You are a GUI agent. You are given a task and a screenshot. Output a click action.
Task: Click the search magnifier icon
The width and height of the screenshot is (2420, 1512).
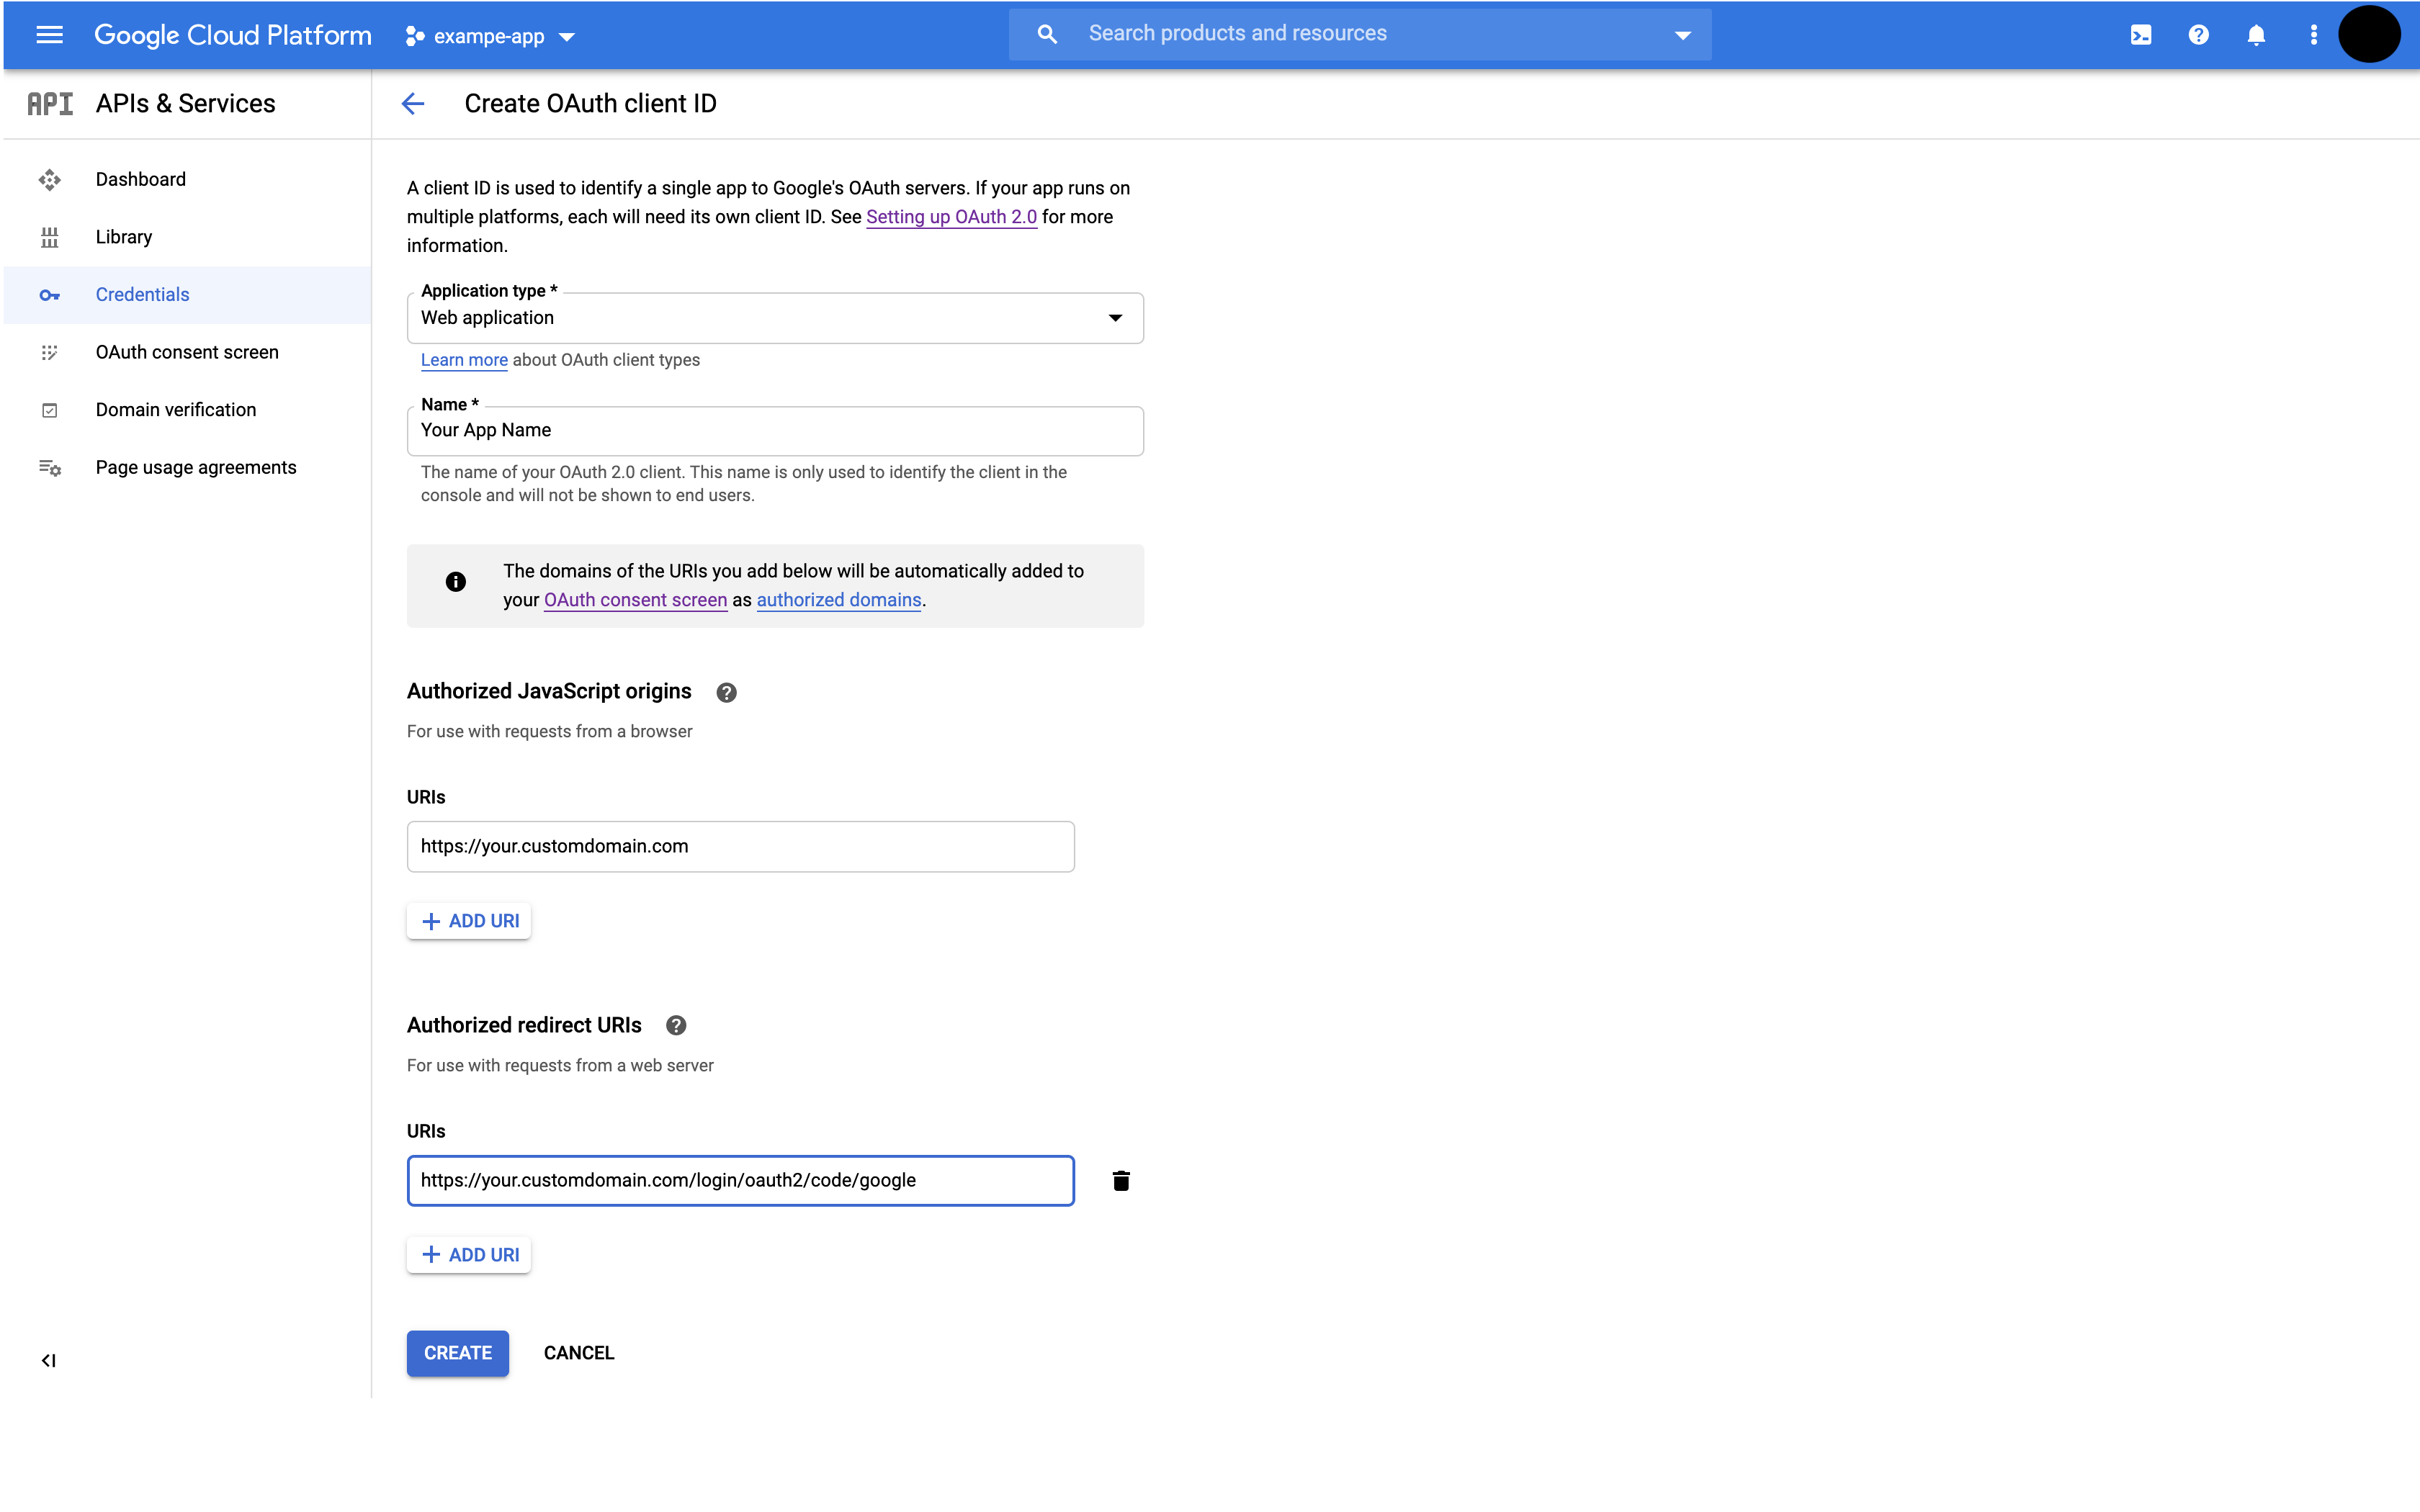(1046, 34)
